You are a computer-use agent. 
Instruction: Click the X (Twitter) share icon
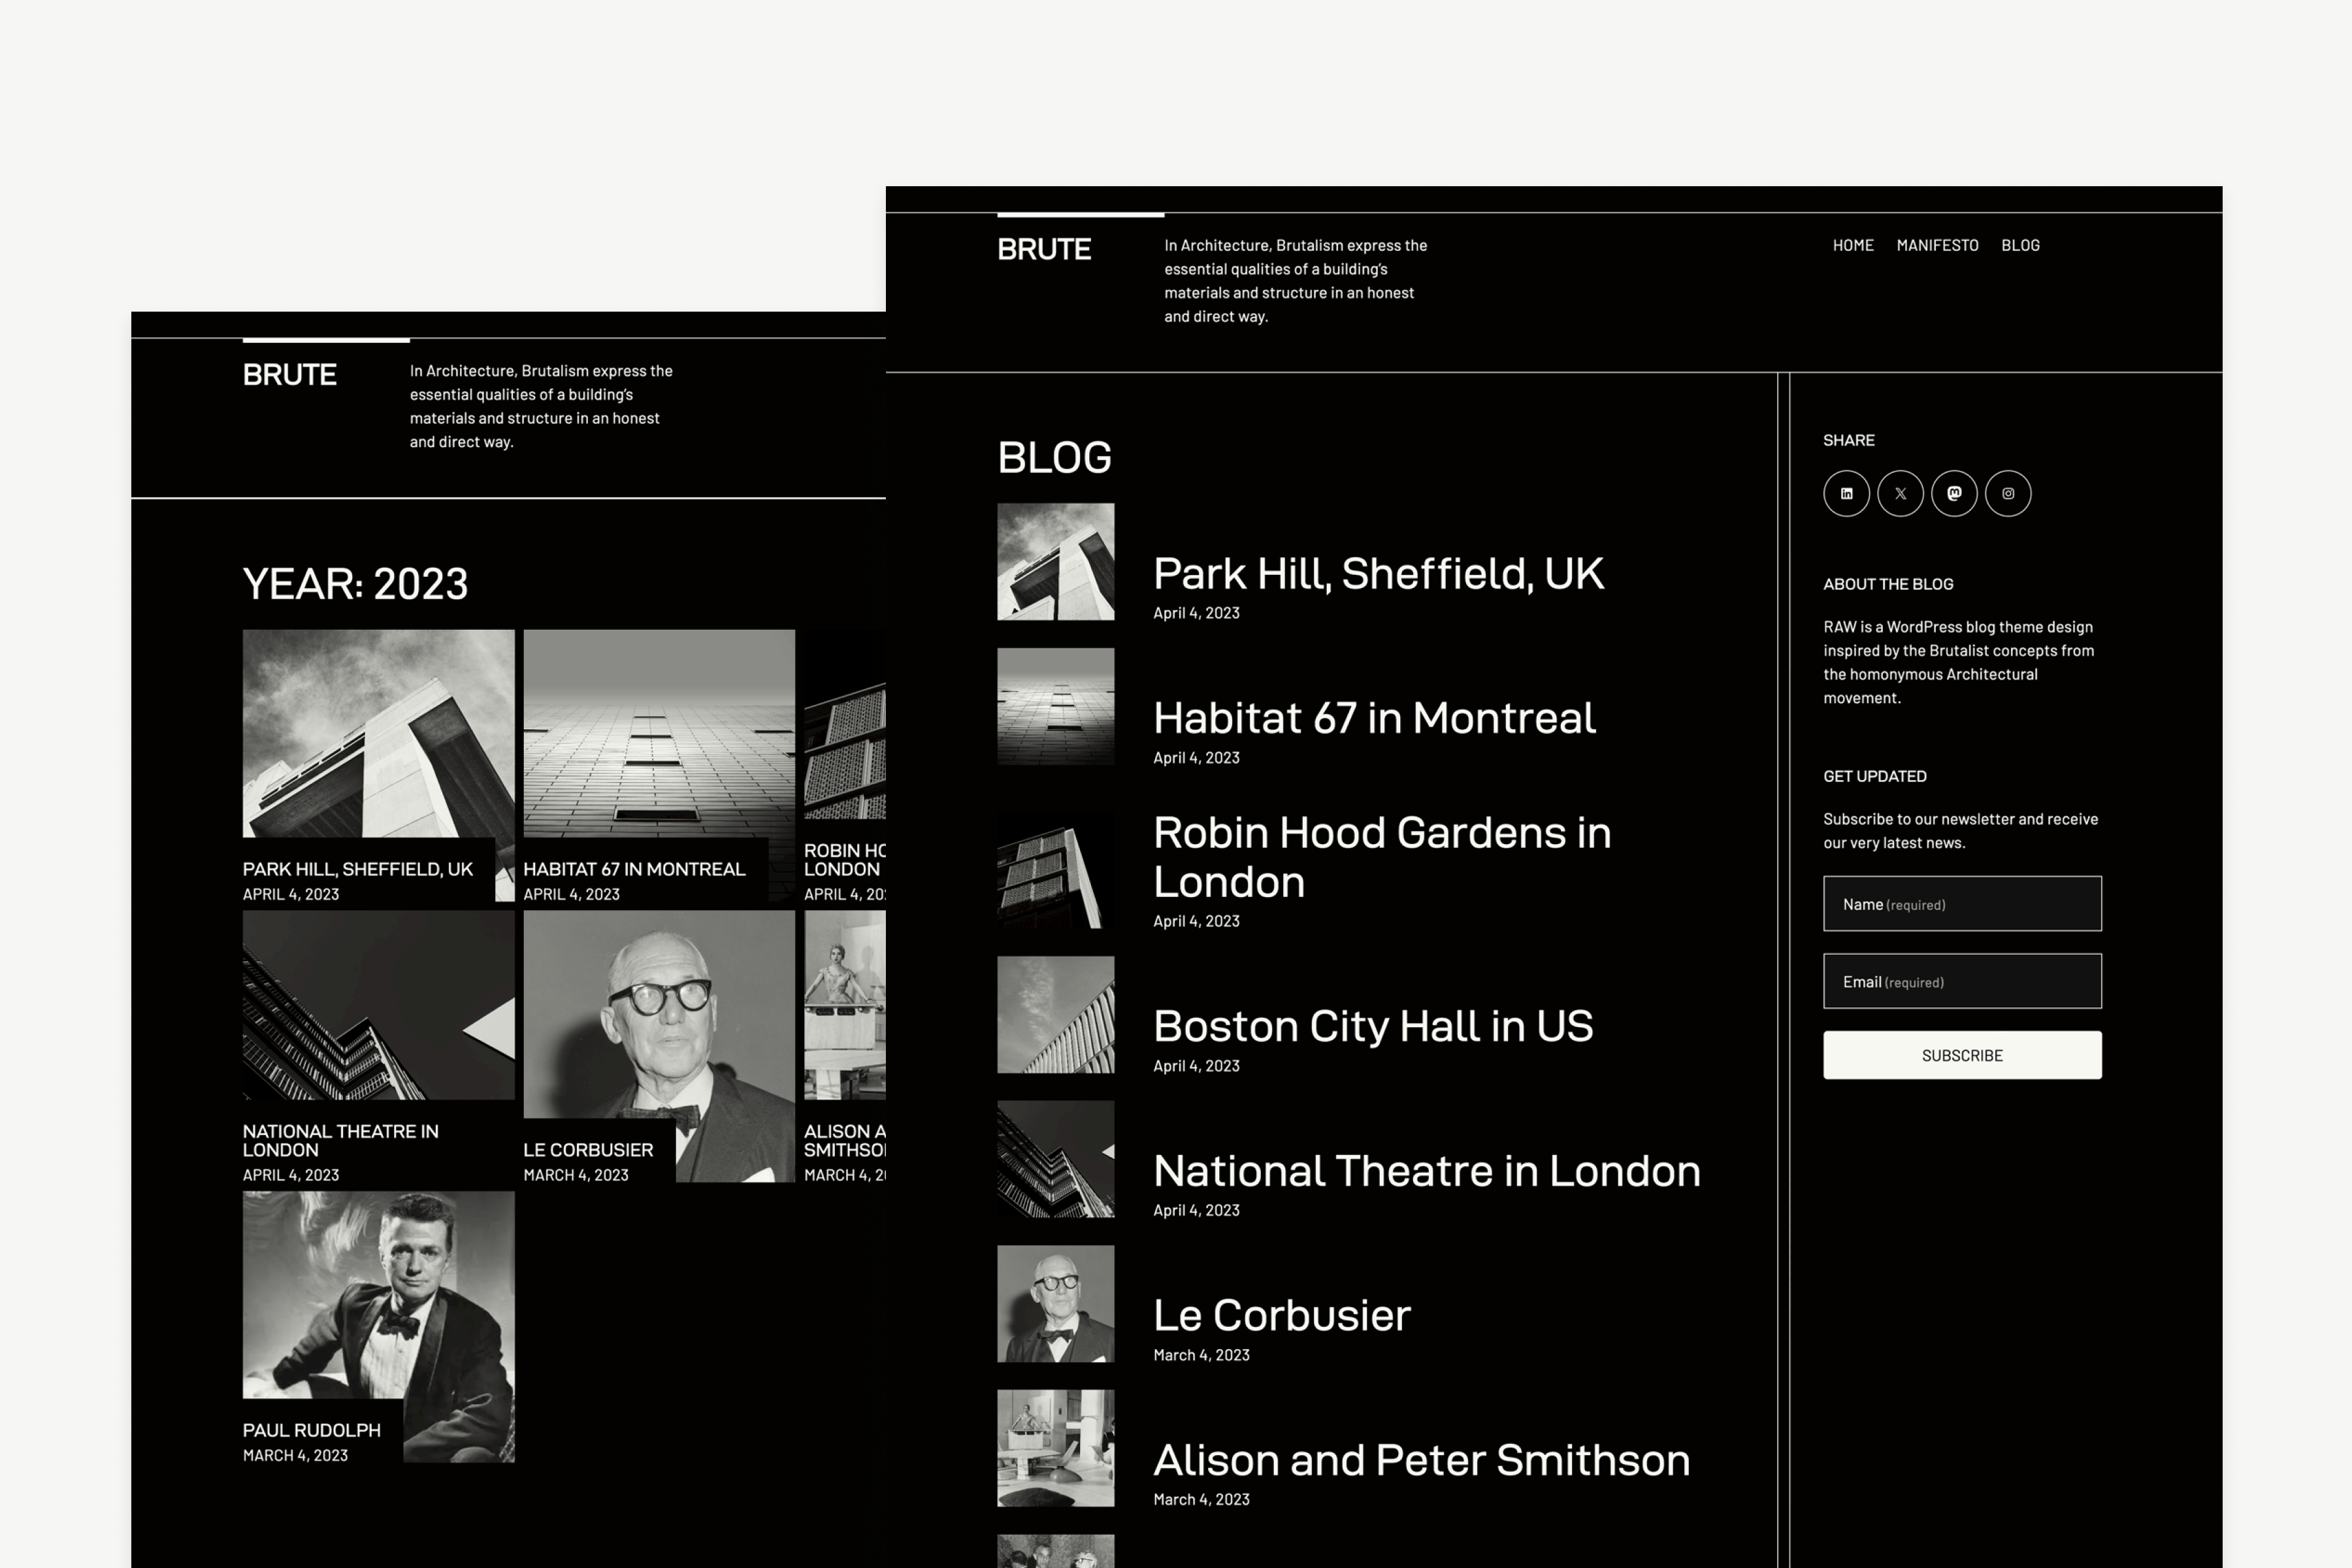point(1900,493)
